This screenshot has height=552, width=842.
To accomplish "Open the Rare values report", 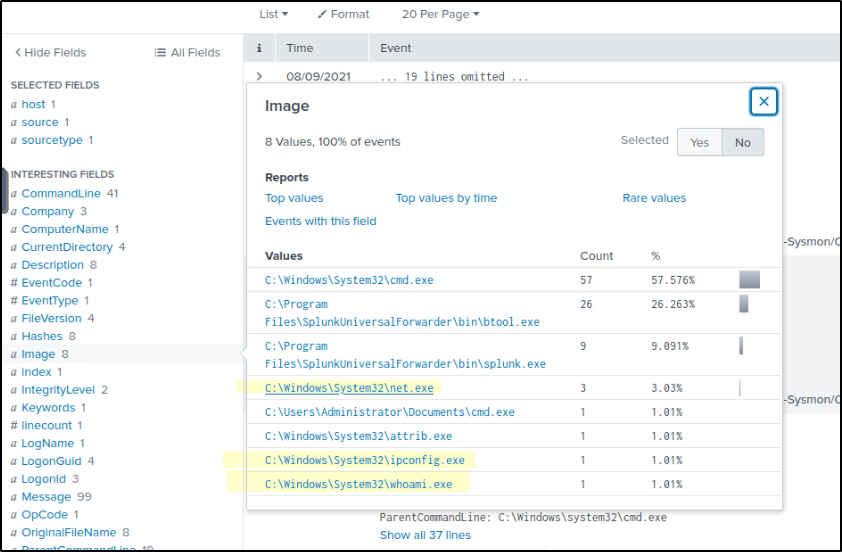I will (x=654, y=198).
